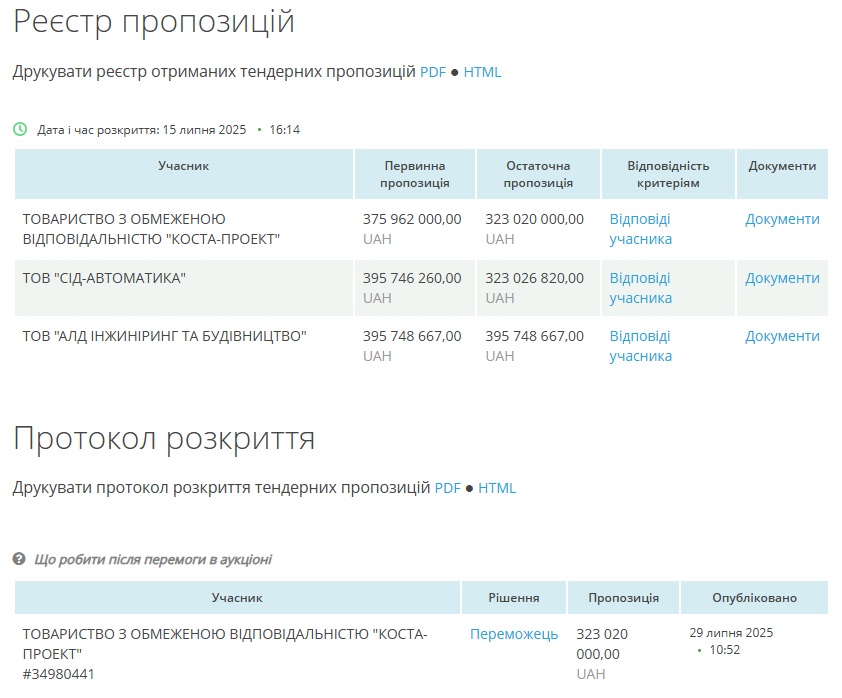842x698 pixels.
Task: Click final bid 323 020 000,00 in register
Action: (534, 219)
